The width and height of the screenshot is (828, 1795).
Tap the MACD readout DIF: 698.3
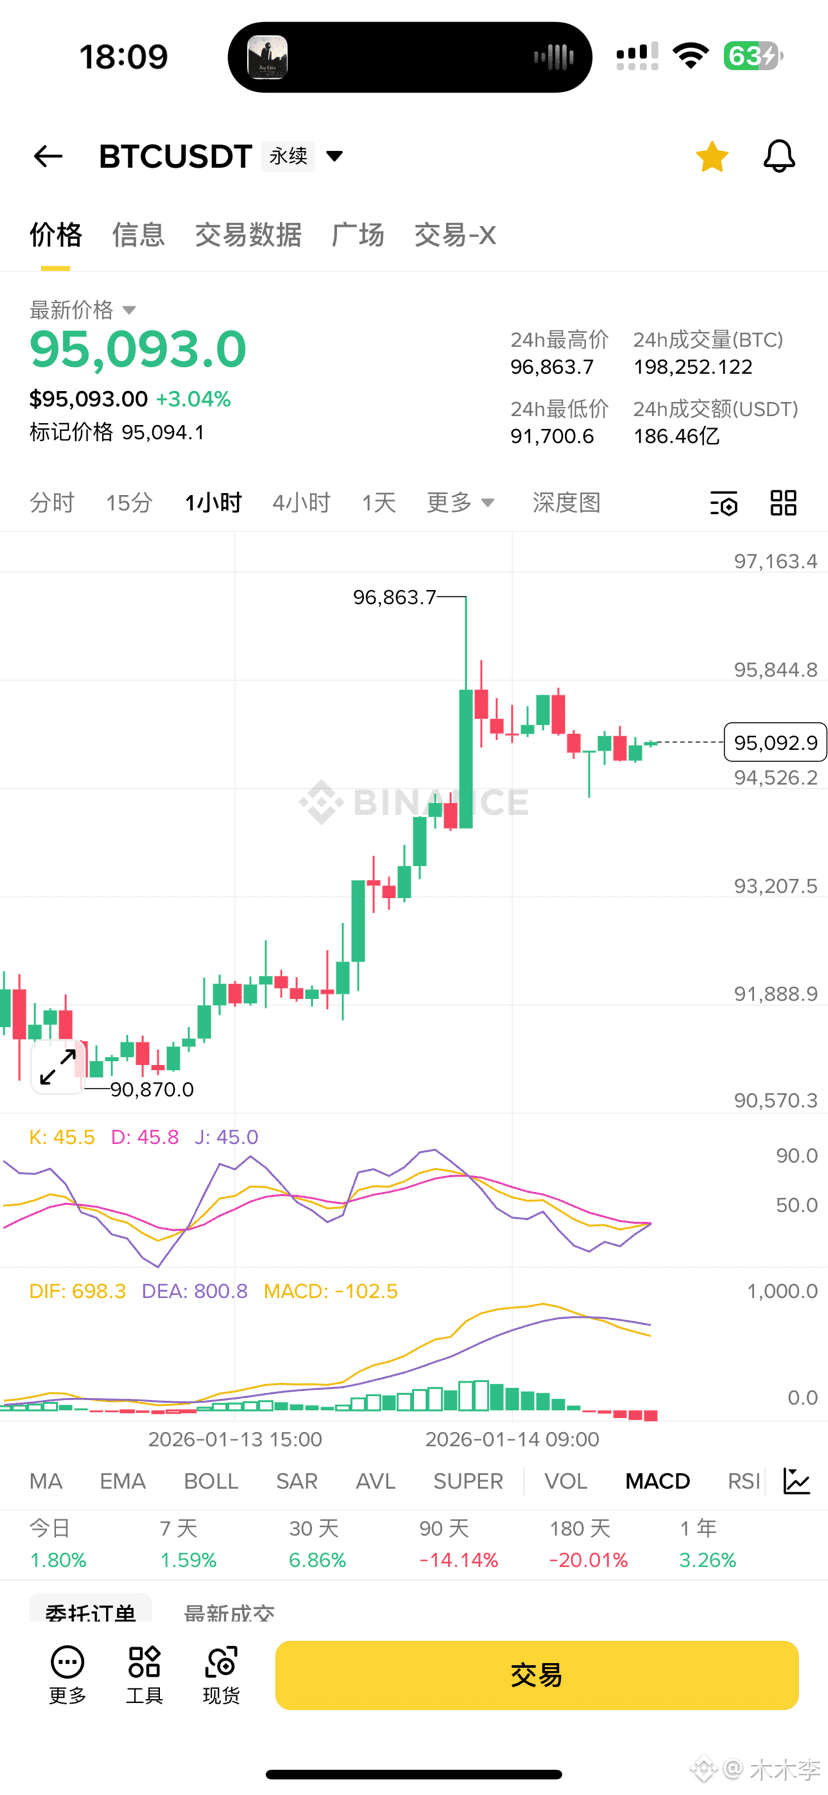[78, 1291]
